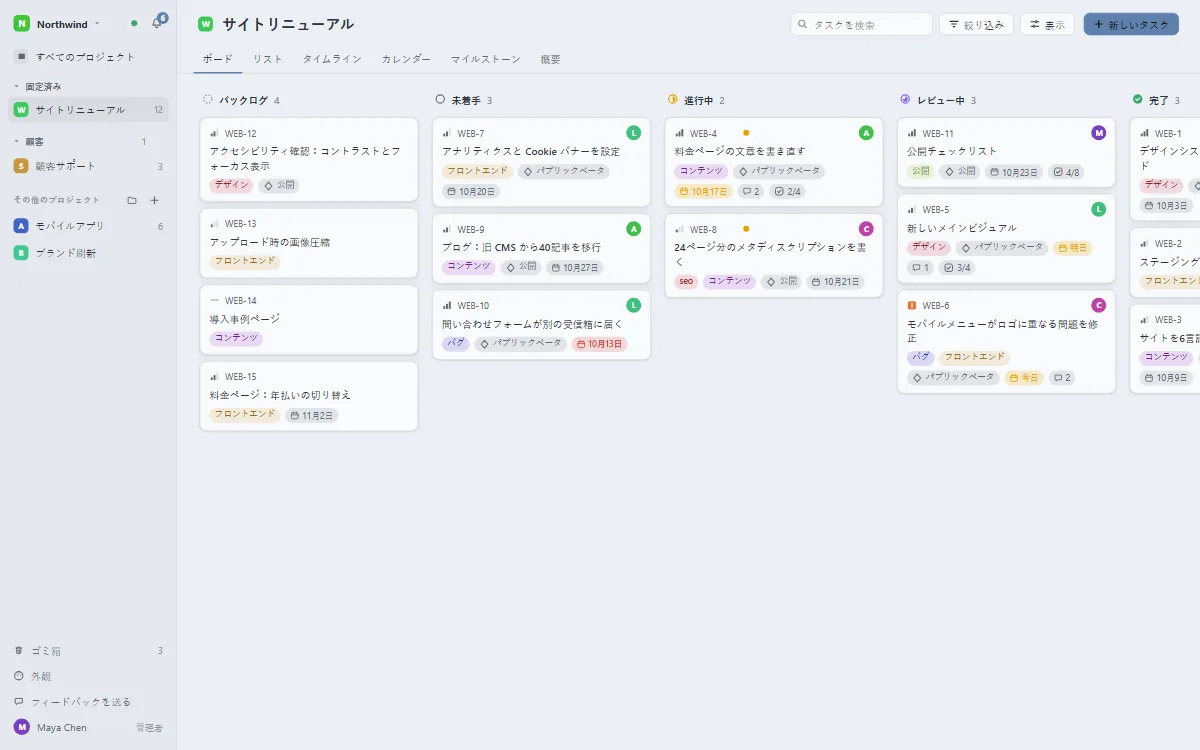Screen dimensions: 1200x750
Task: Click the red 10月13日 due date on WEB-10
Action: (600, 343)
